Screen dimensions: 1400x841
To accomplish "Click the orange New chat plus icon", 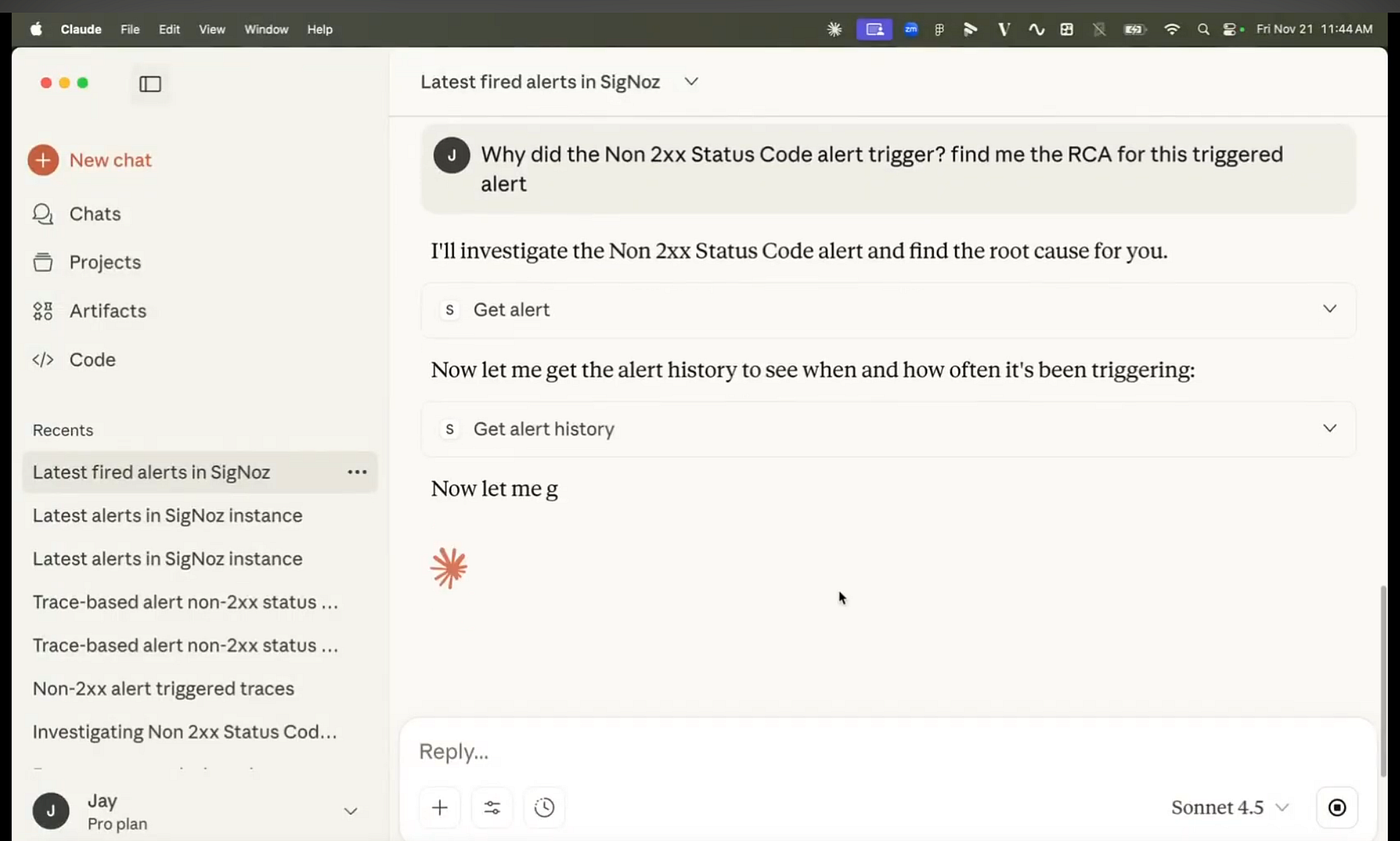I will click(x=43, y=160).
